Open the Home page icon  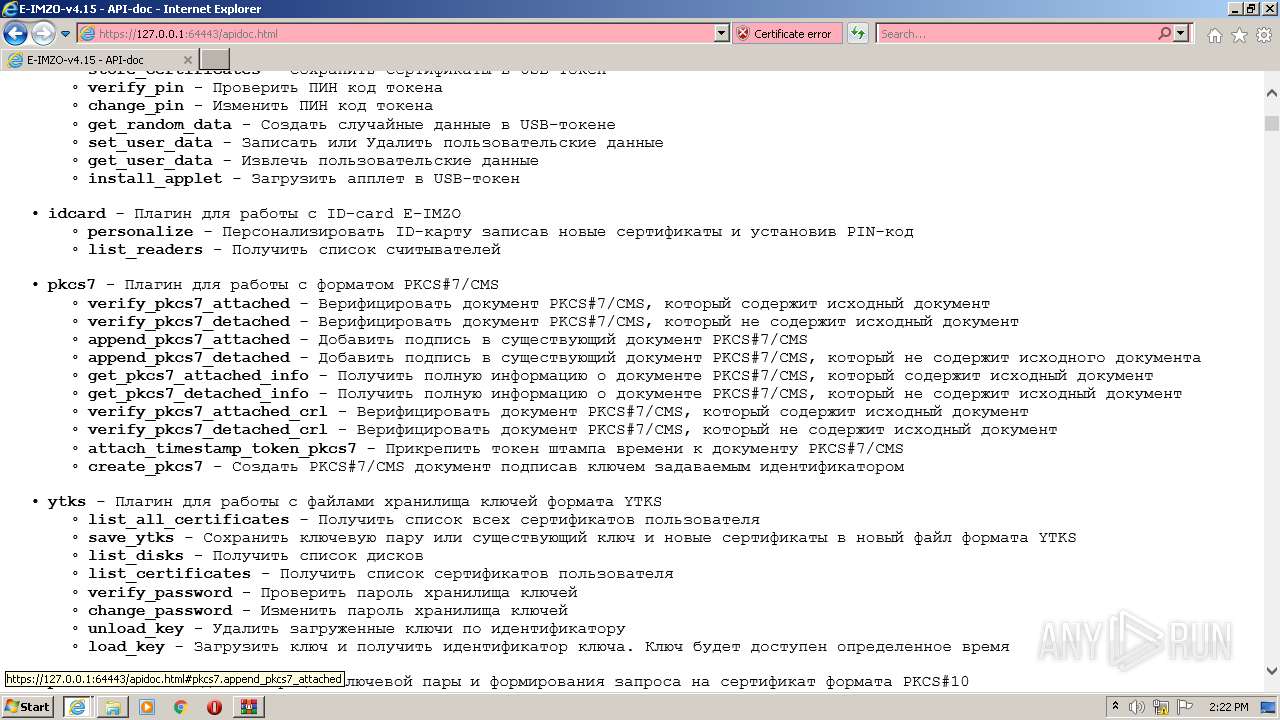[1214, 35]
